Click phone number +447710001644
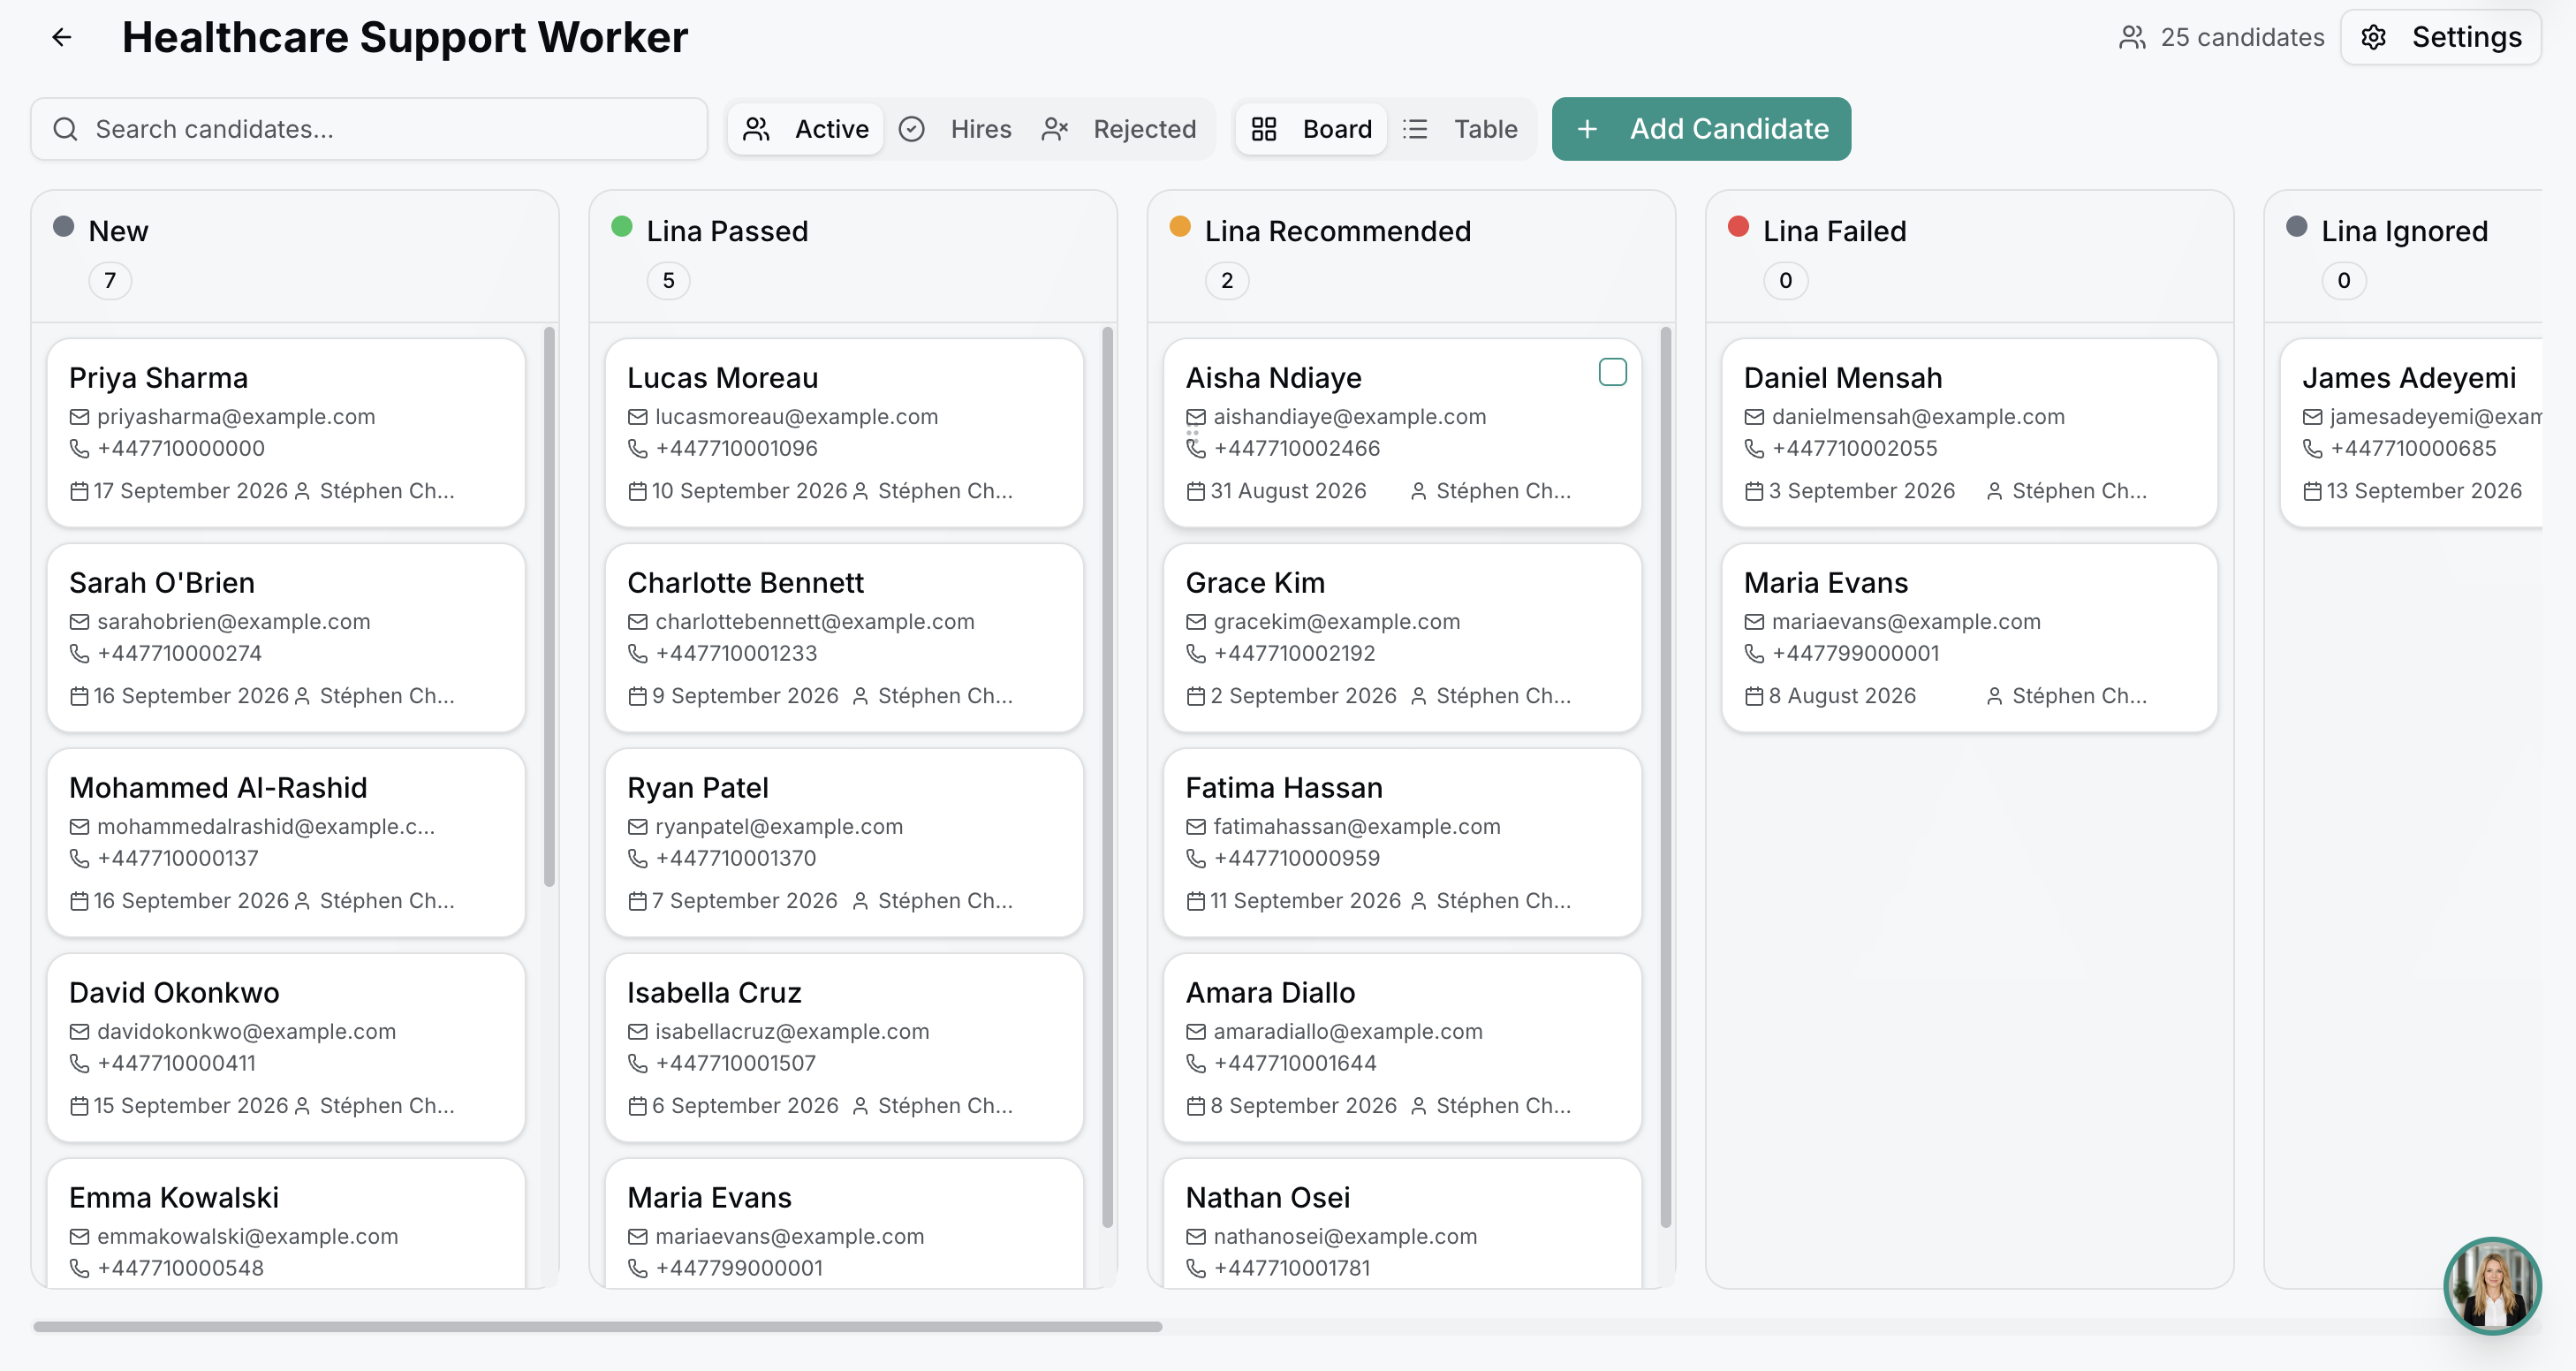This screenshot has width=2576, height=1371. pos(1295,1063)
